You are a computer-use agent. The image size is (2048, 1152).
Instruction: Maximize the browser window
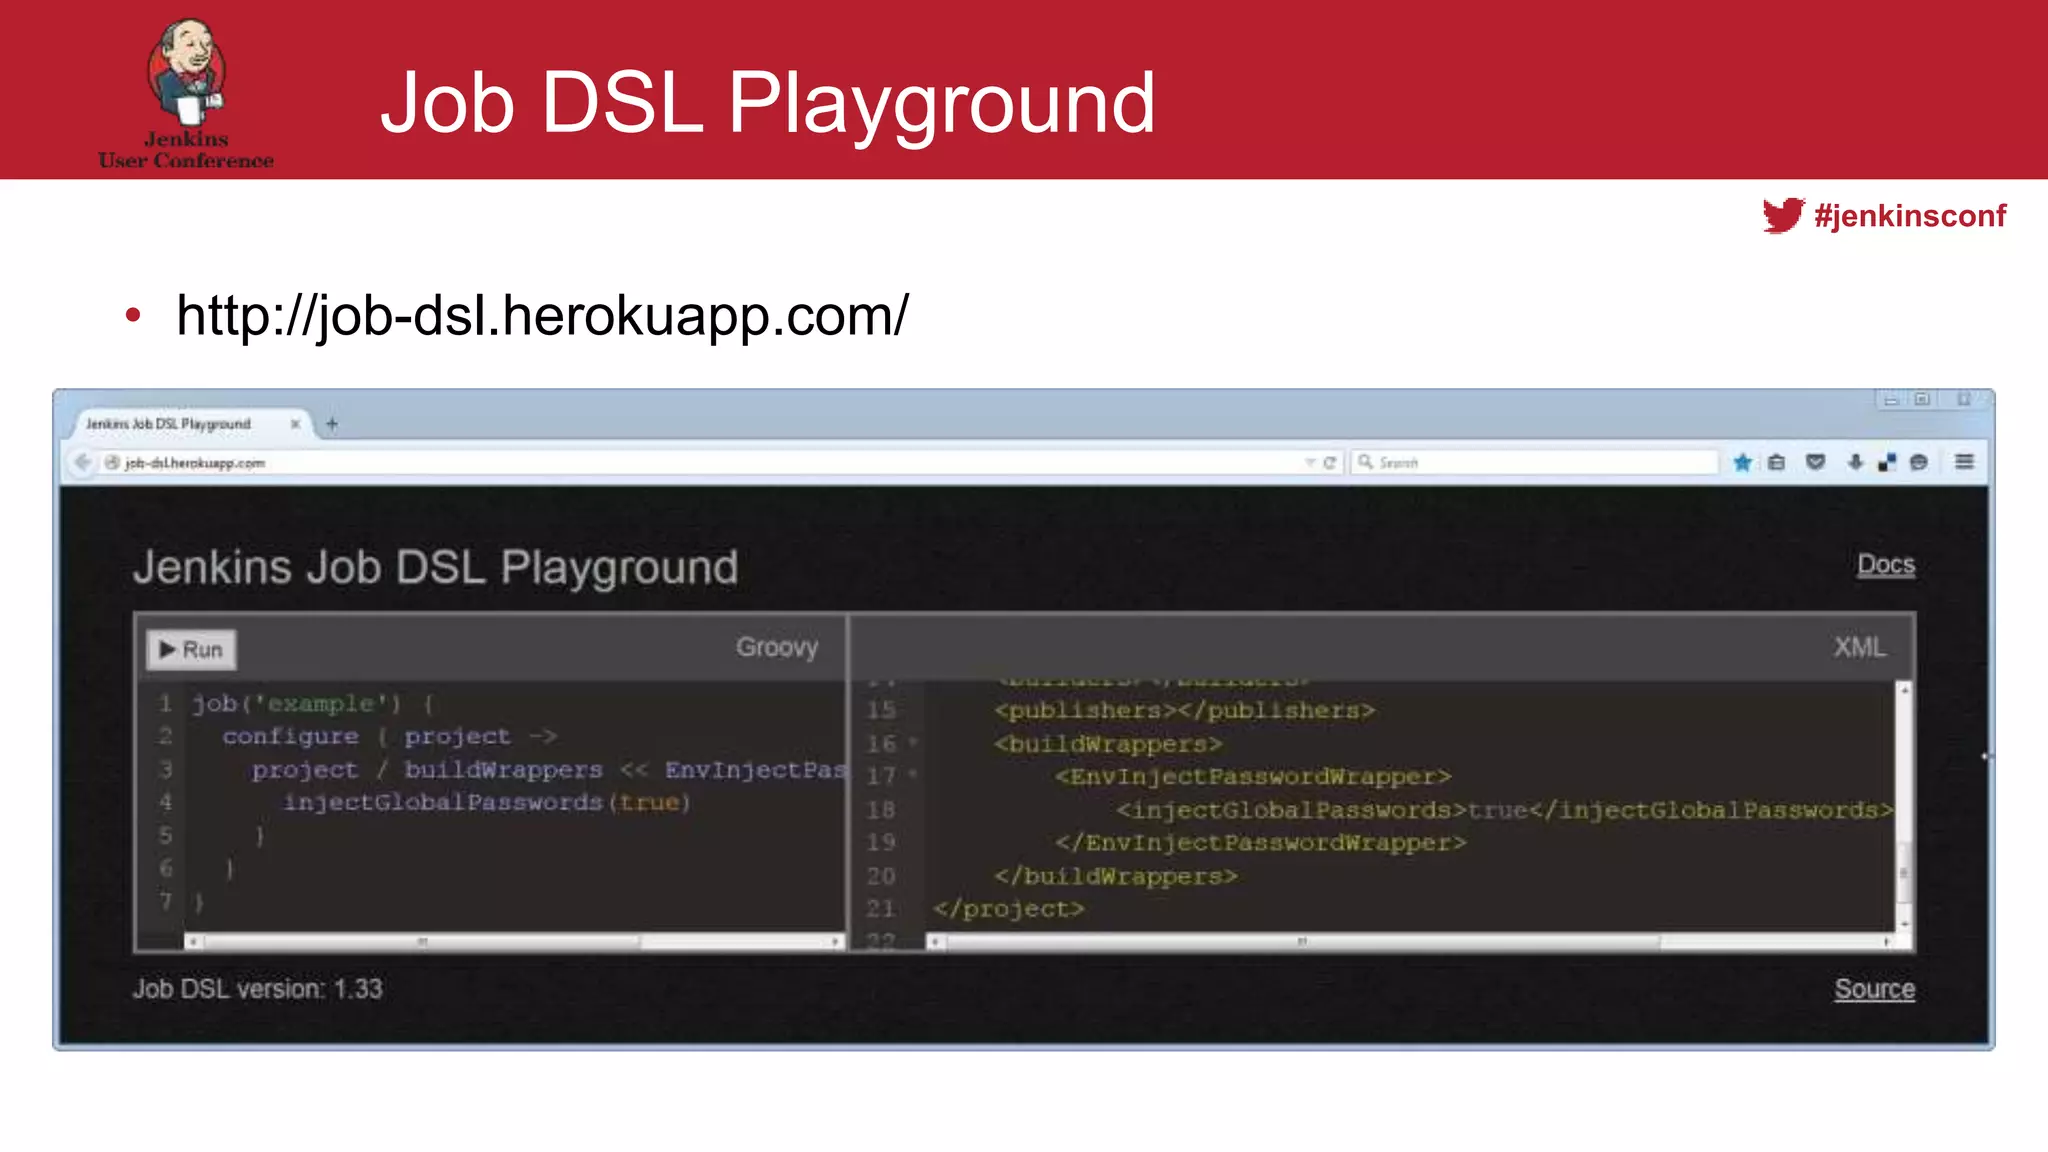point(1922,400)
